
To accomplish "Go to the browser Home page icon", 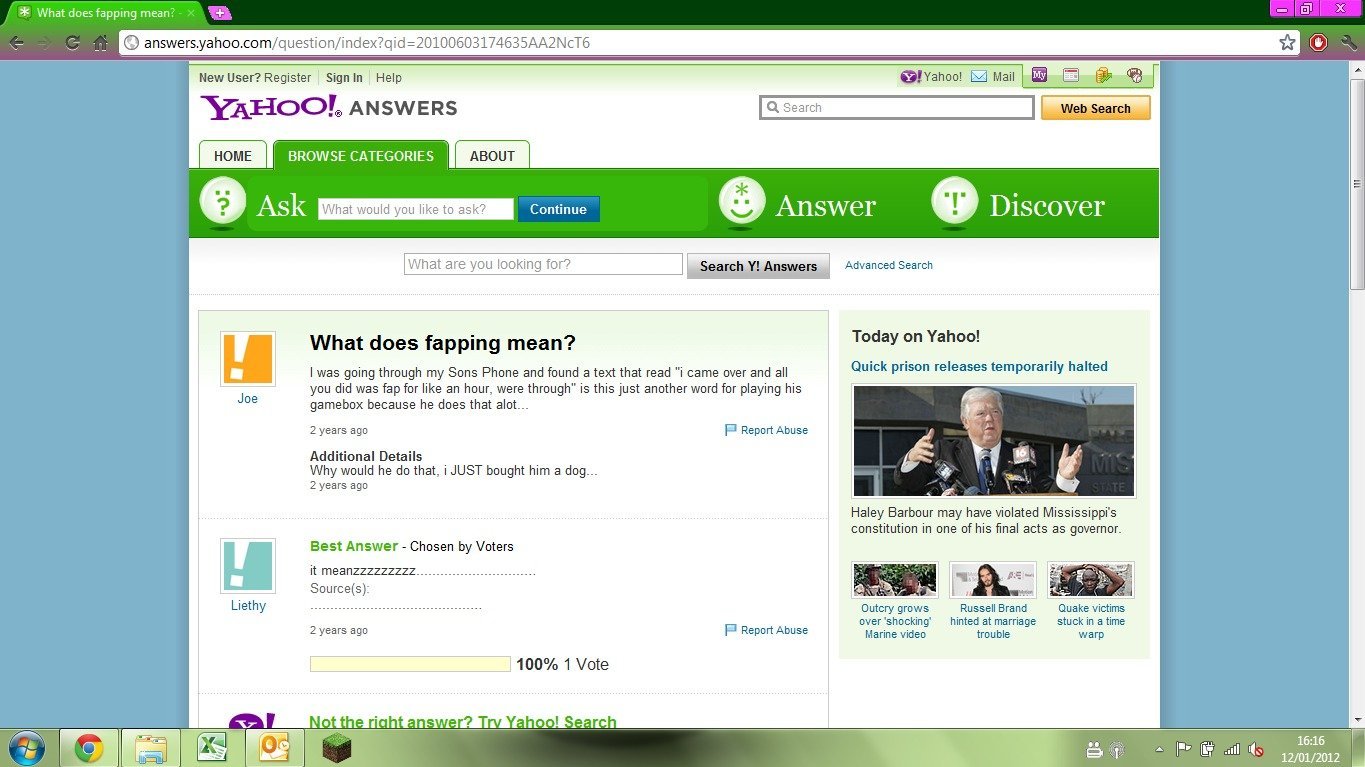I will (100, 43).
